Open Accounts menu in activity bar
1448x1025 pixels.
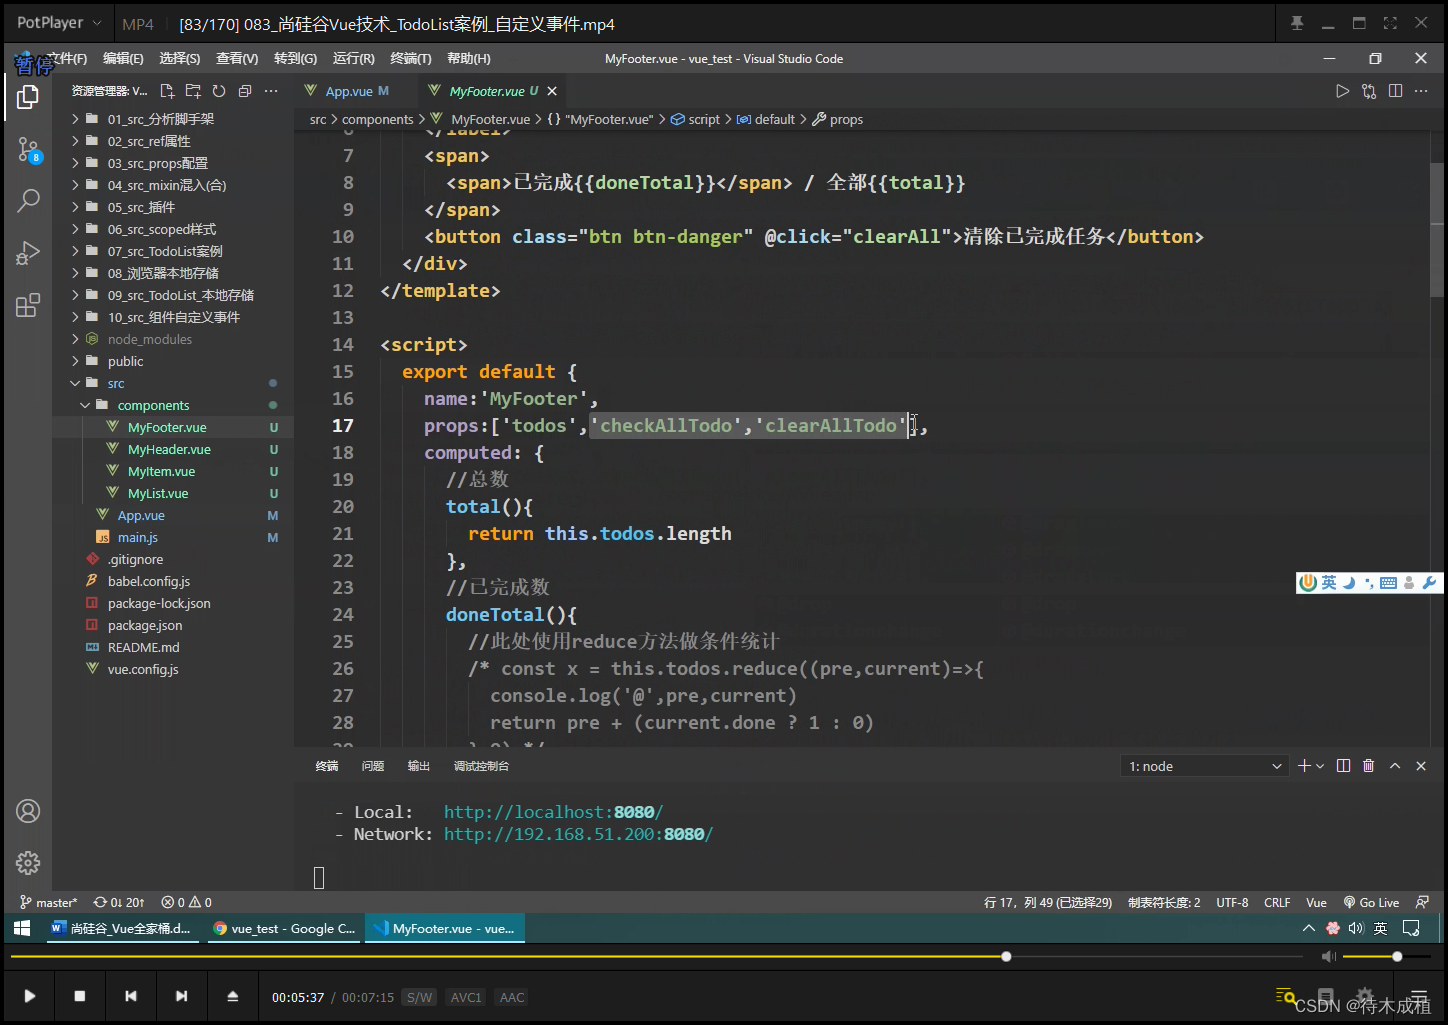coord(28,811)
